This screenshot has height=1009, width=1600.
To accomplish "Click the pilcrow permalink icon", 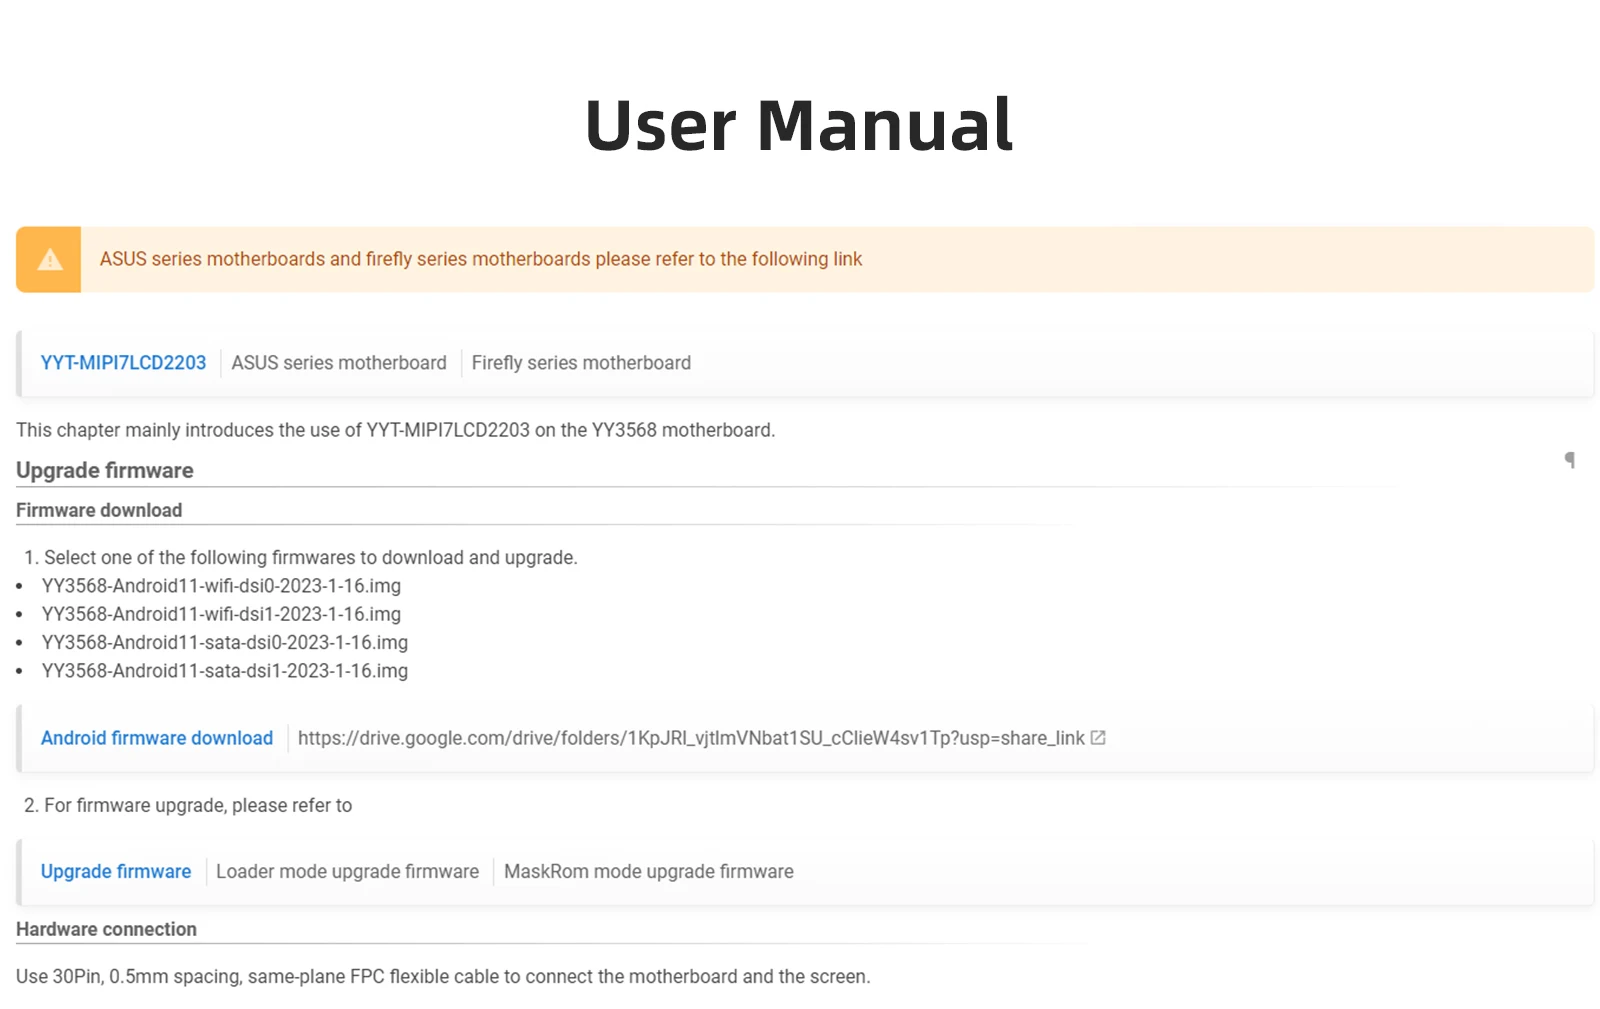I will (x=1569, y=460).
